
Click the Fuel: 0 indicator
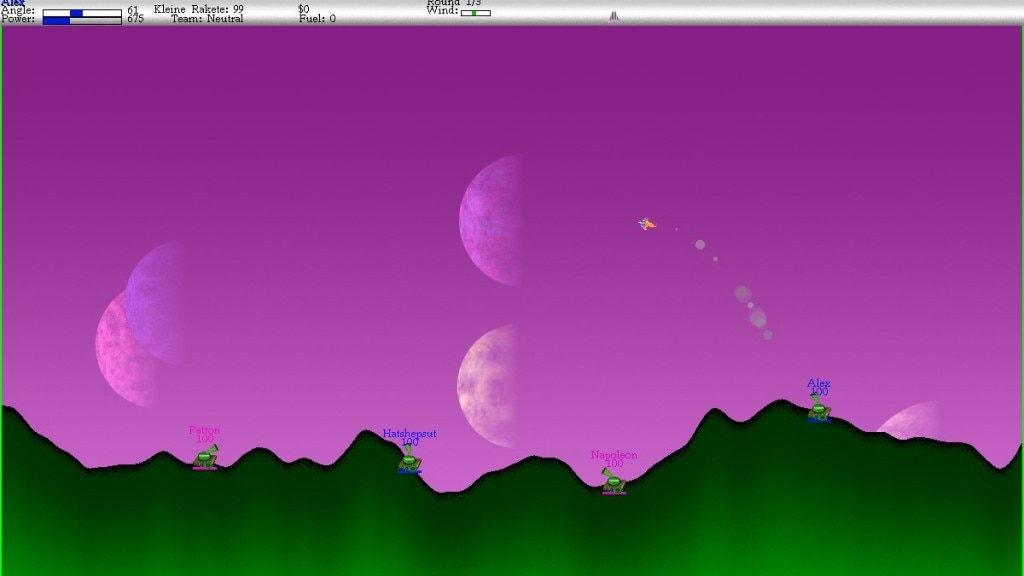coord(317,19)
